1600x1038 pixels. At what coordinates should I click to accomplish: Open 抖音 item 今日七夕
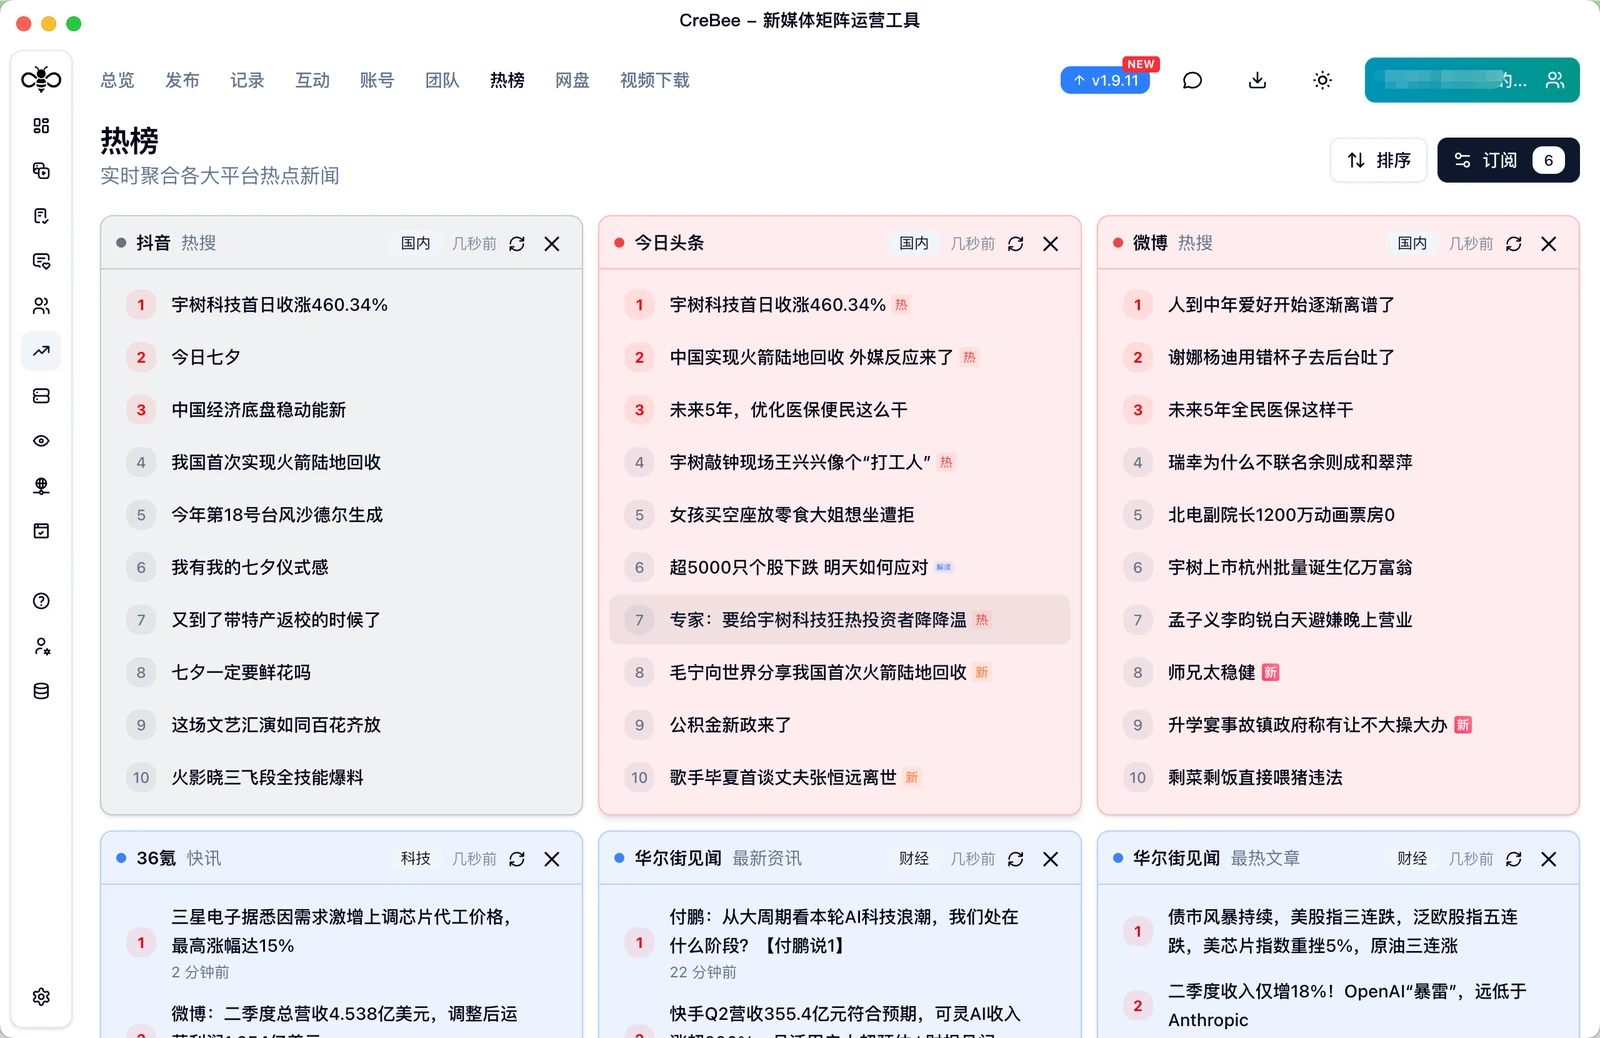tap(341, 357)
